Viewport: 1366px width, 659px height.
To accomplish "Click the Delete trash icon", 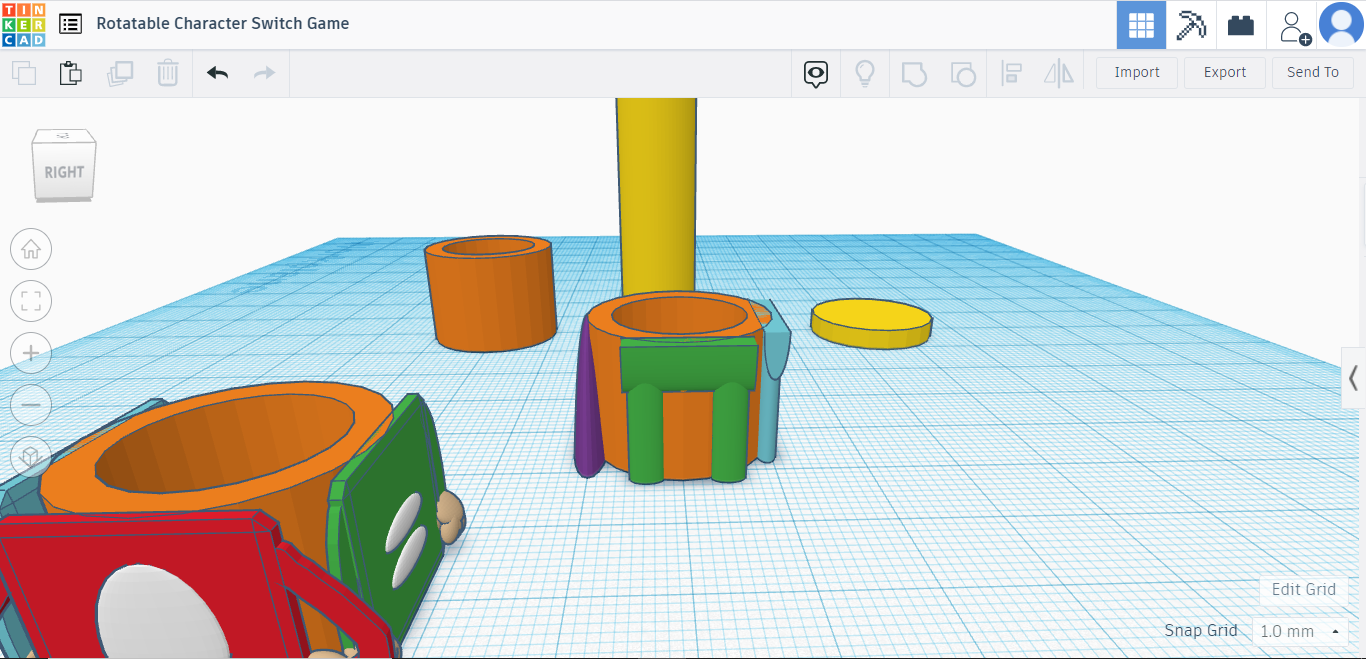I will point(168,73).
